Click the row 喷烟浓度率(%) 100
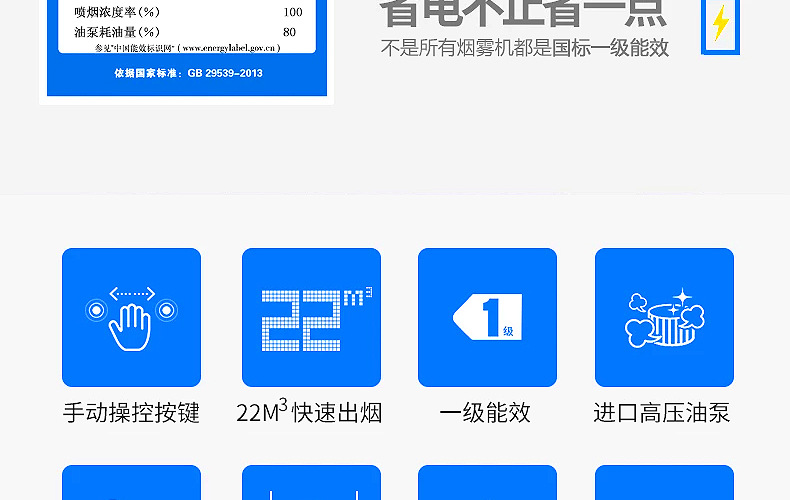The width and height of the screenshot is (790, 500). (188, 12)
